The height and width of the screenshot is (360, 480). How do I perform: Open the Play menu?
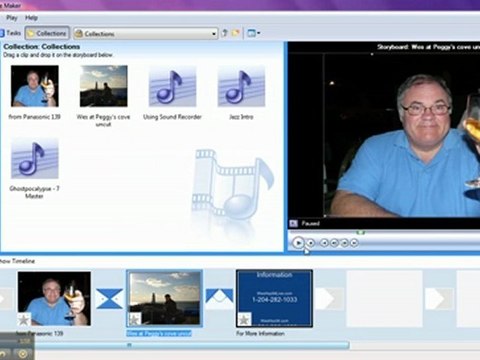pyautogui.click(x=12, y=18)
